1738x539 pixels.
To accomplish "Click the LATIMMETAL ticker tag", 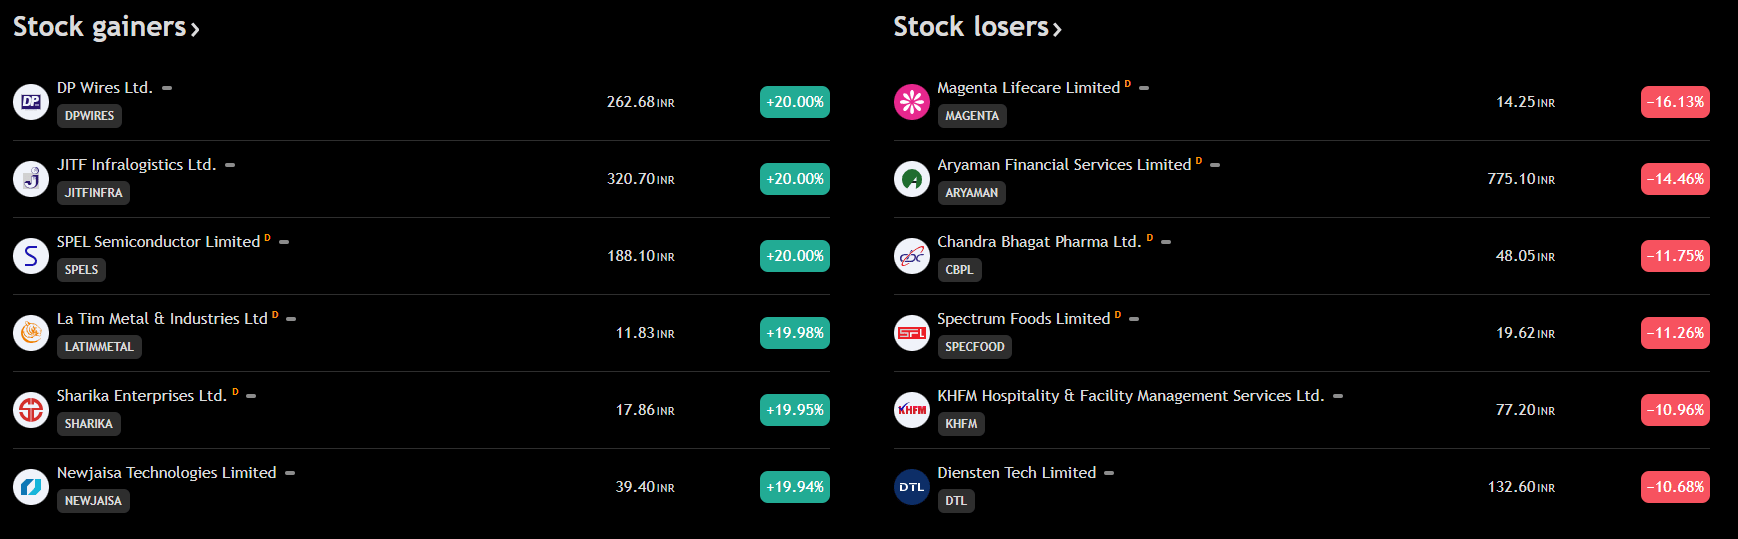I will tap(99, 347).
